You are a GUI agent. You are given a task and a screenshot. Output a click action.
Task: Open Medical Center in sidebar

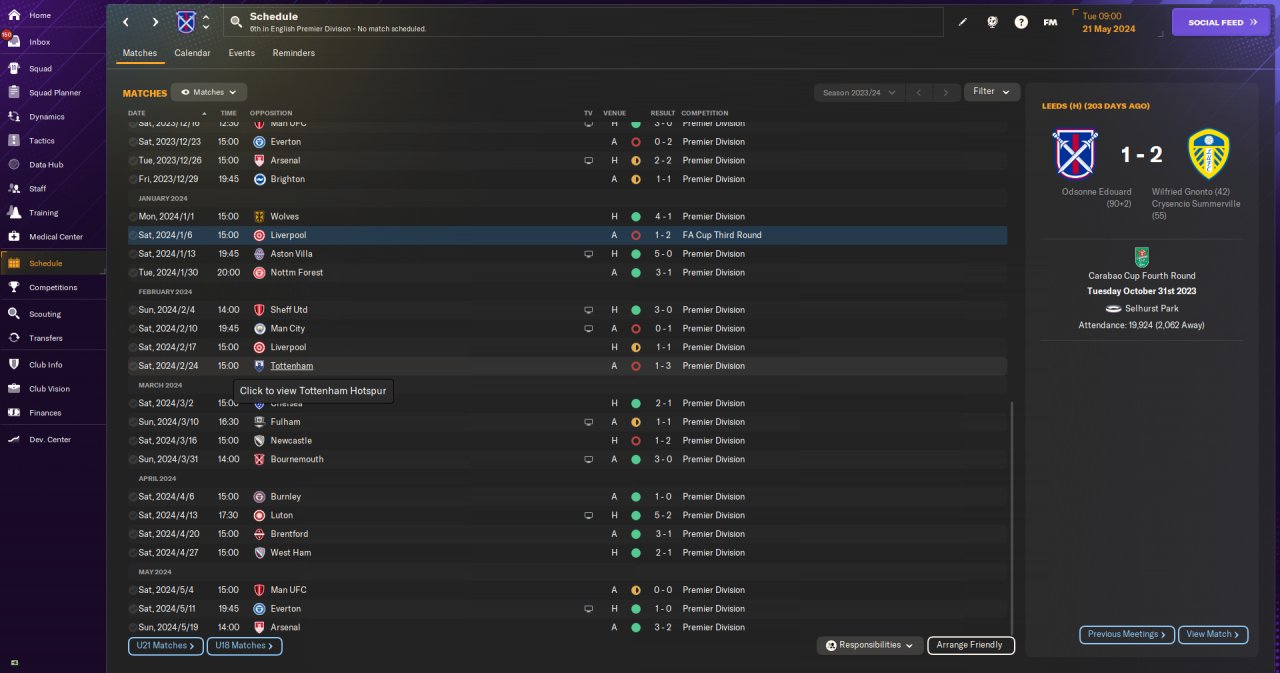click(56, 237)
